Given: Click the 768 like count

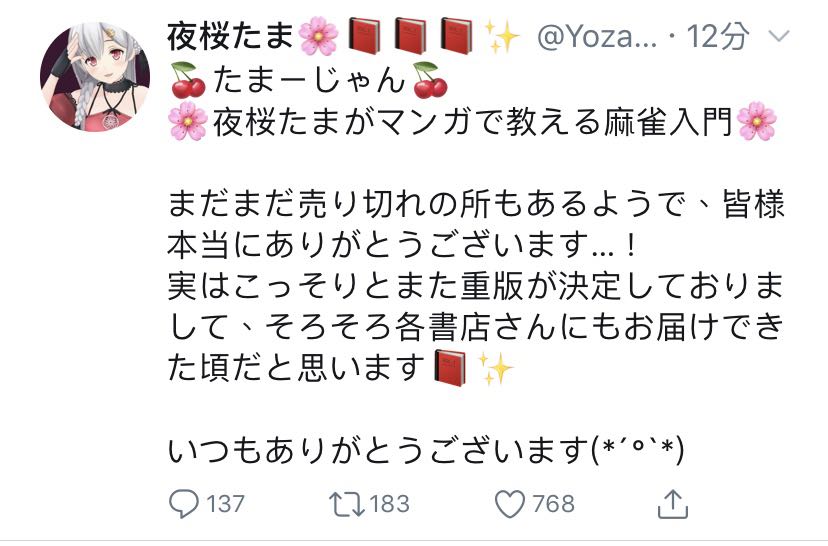Looking at the screenshot, I should (x=553, y=504).
